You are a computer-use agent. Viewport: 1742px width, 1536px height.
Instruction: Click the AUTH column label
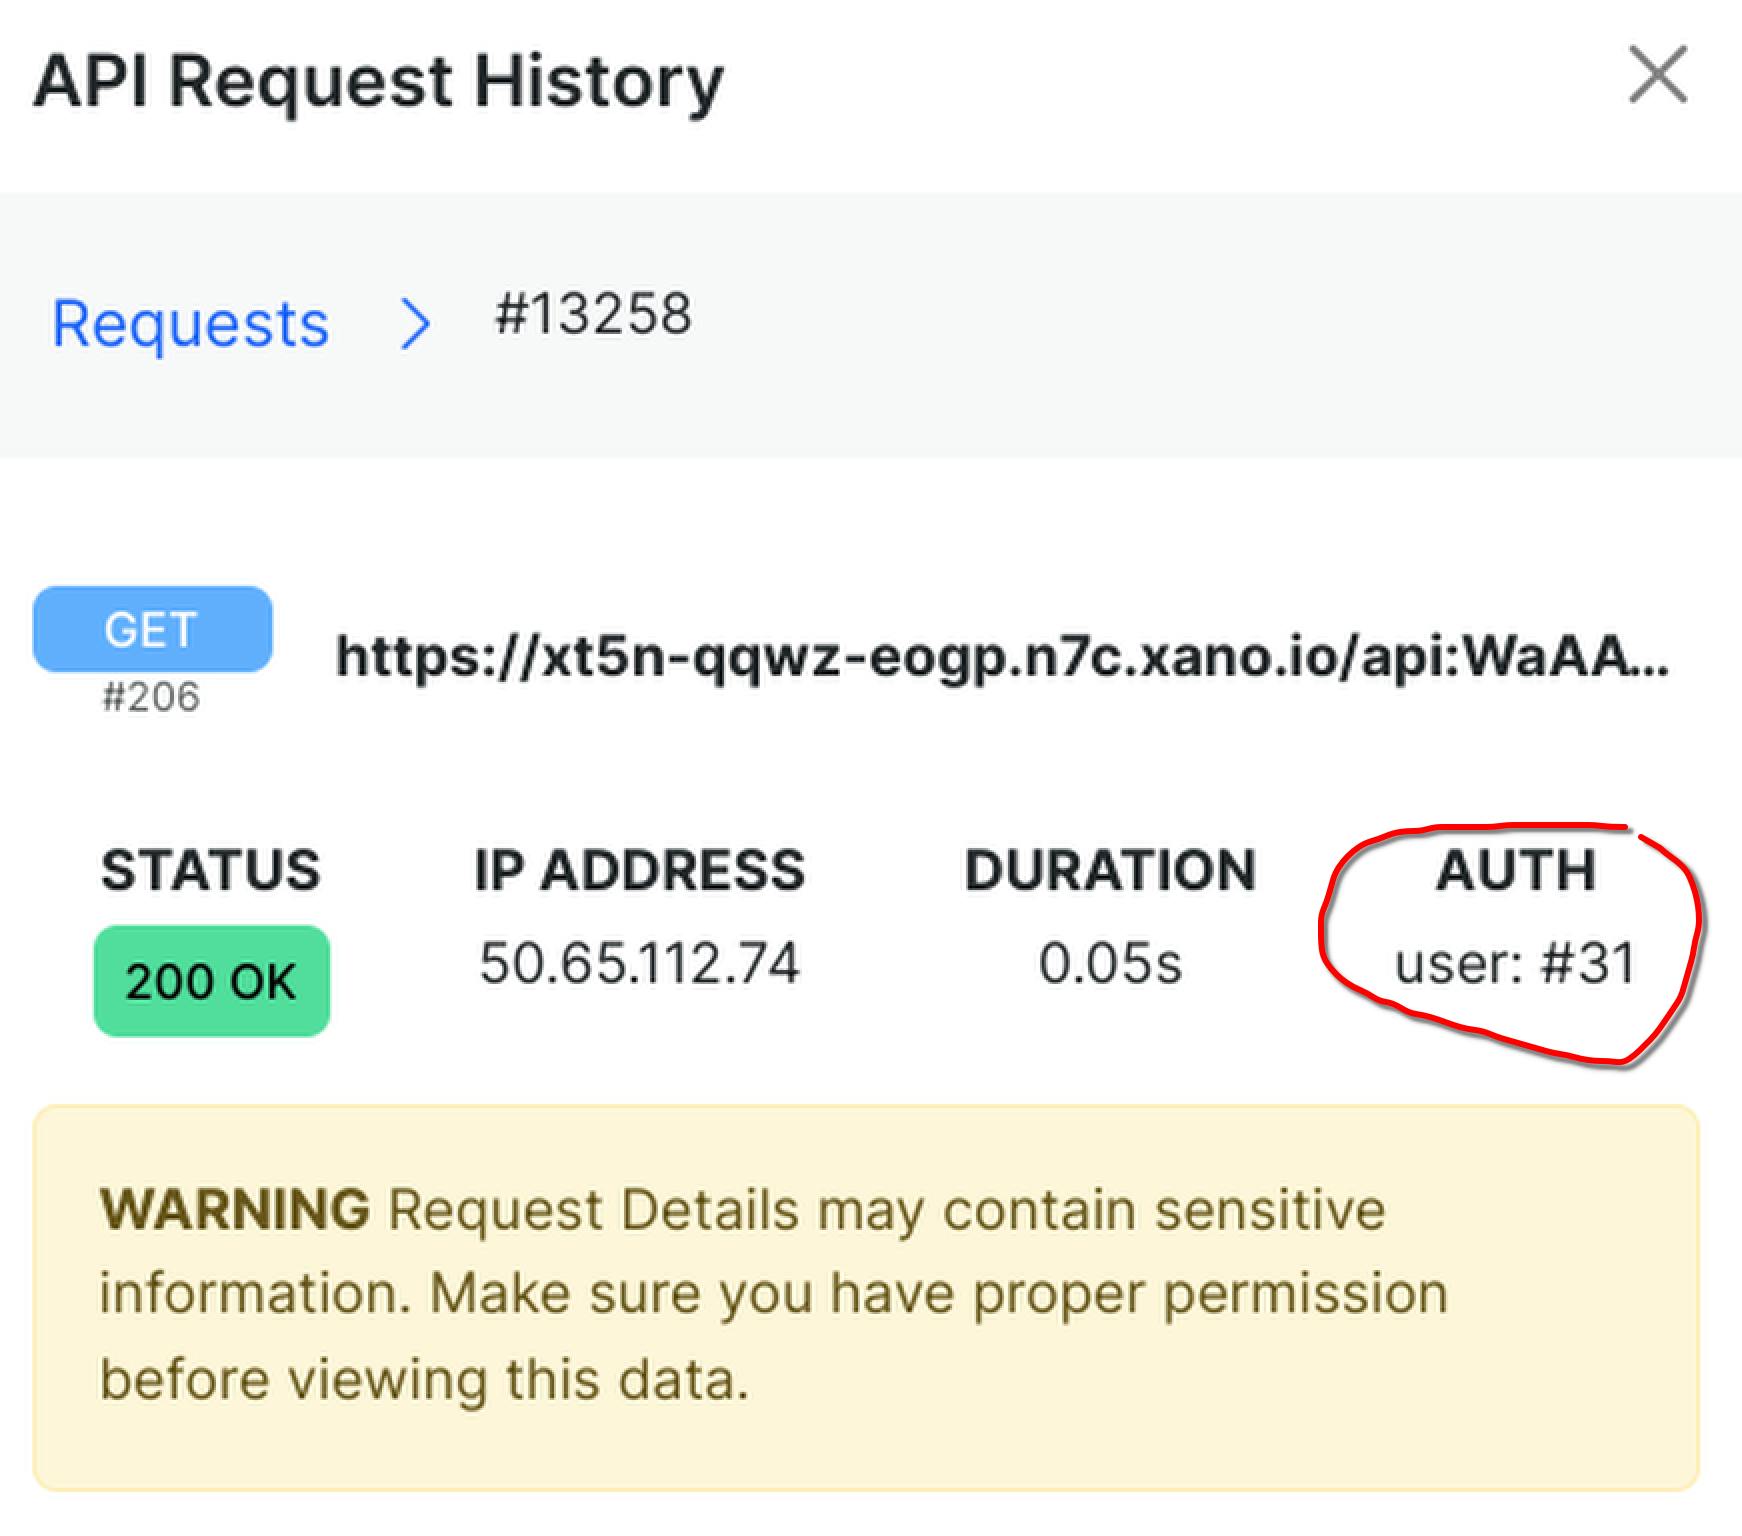(x=1515, y=869)
